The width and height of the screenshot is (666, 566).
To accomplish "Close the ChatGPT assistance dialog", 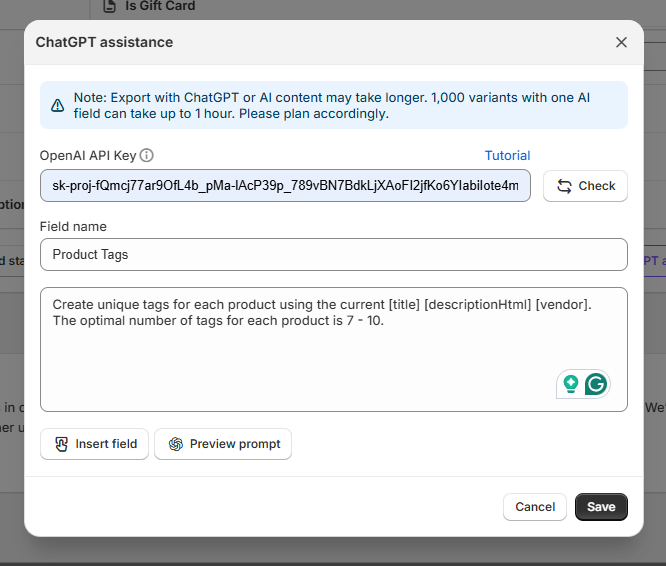I will (x=621, y=42).
